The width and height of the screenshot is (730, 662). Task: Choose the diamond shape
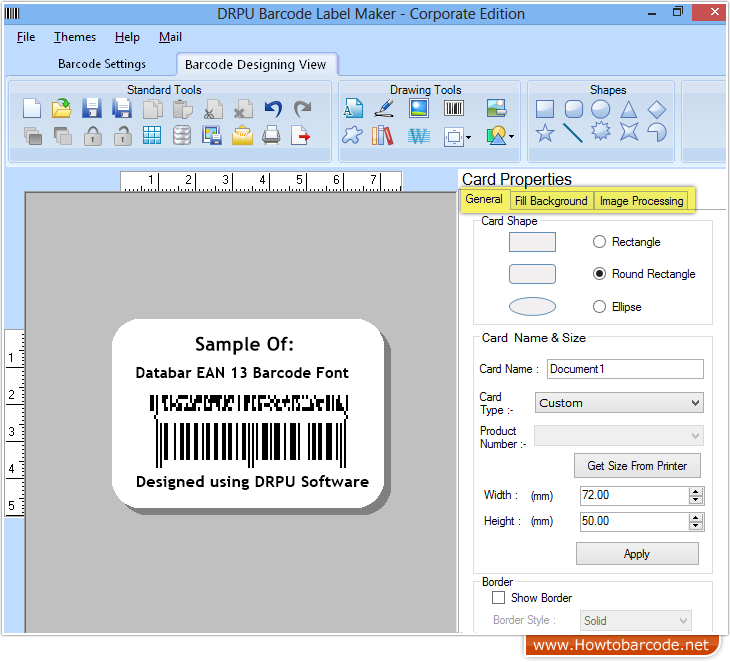click(657, 109)
